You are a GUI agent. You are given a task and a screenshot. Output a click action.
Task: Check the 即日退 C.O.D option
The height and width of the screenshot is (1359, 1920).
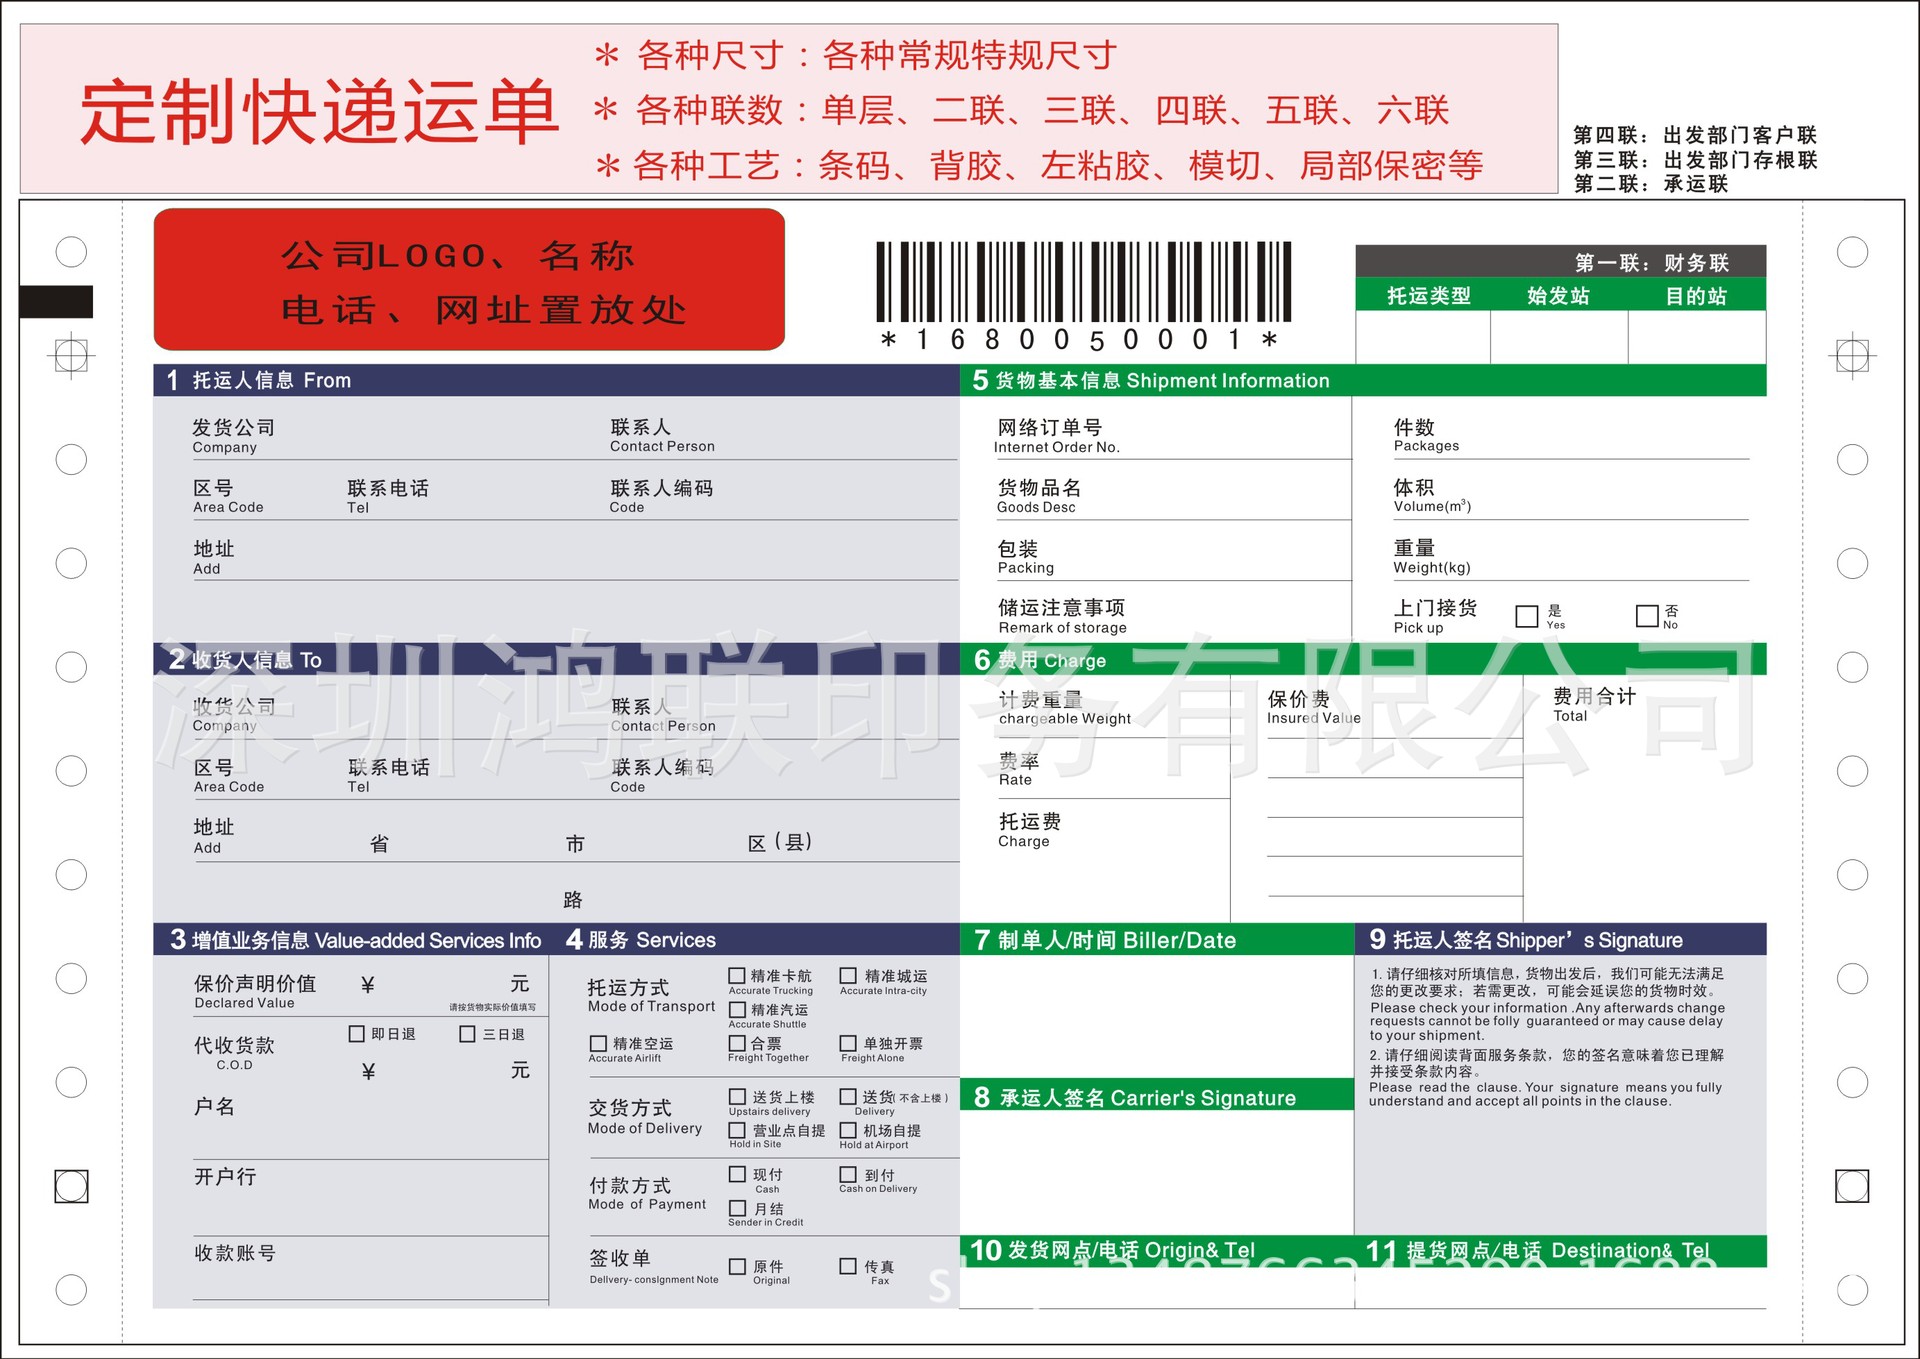point(357,1034)
